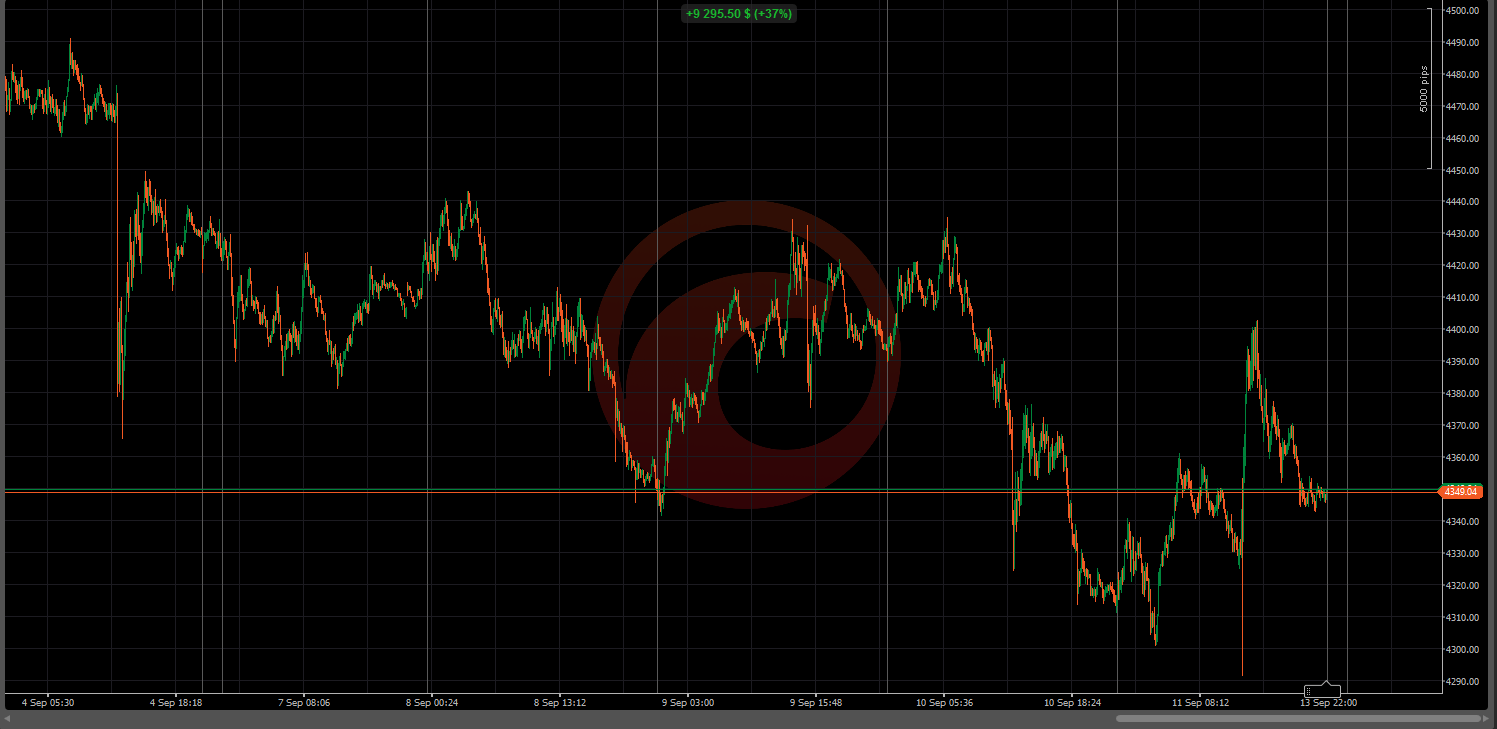This screenshot has height=729, width=1497.
Task: Click the 9 Sep 03:00 time label
Action: pos(688,703)
